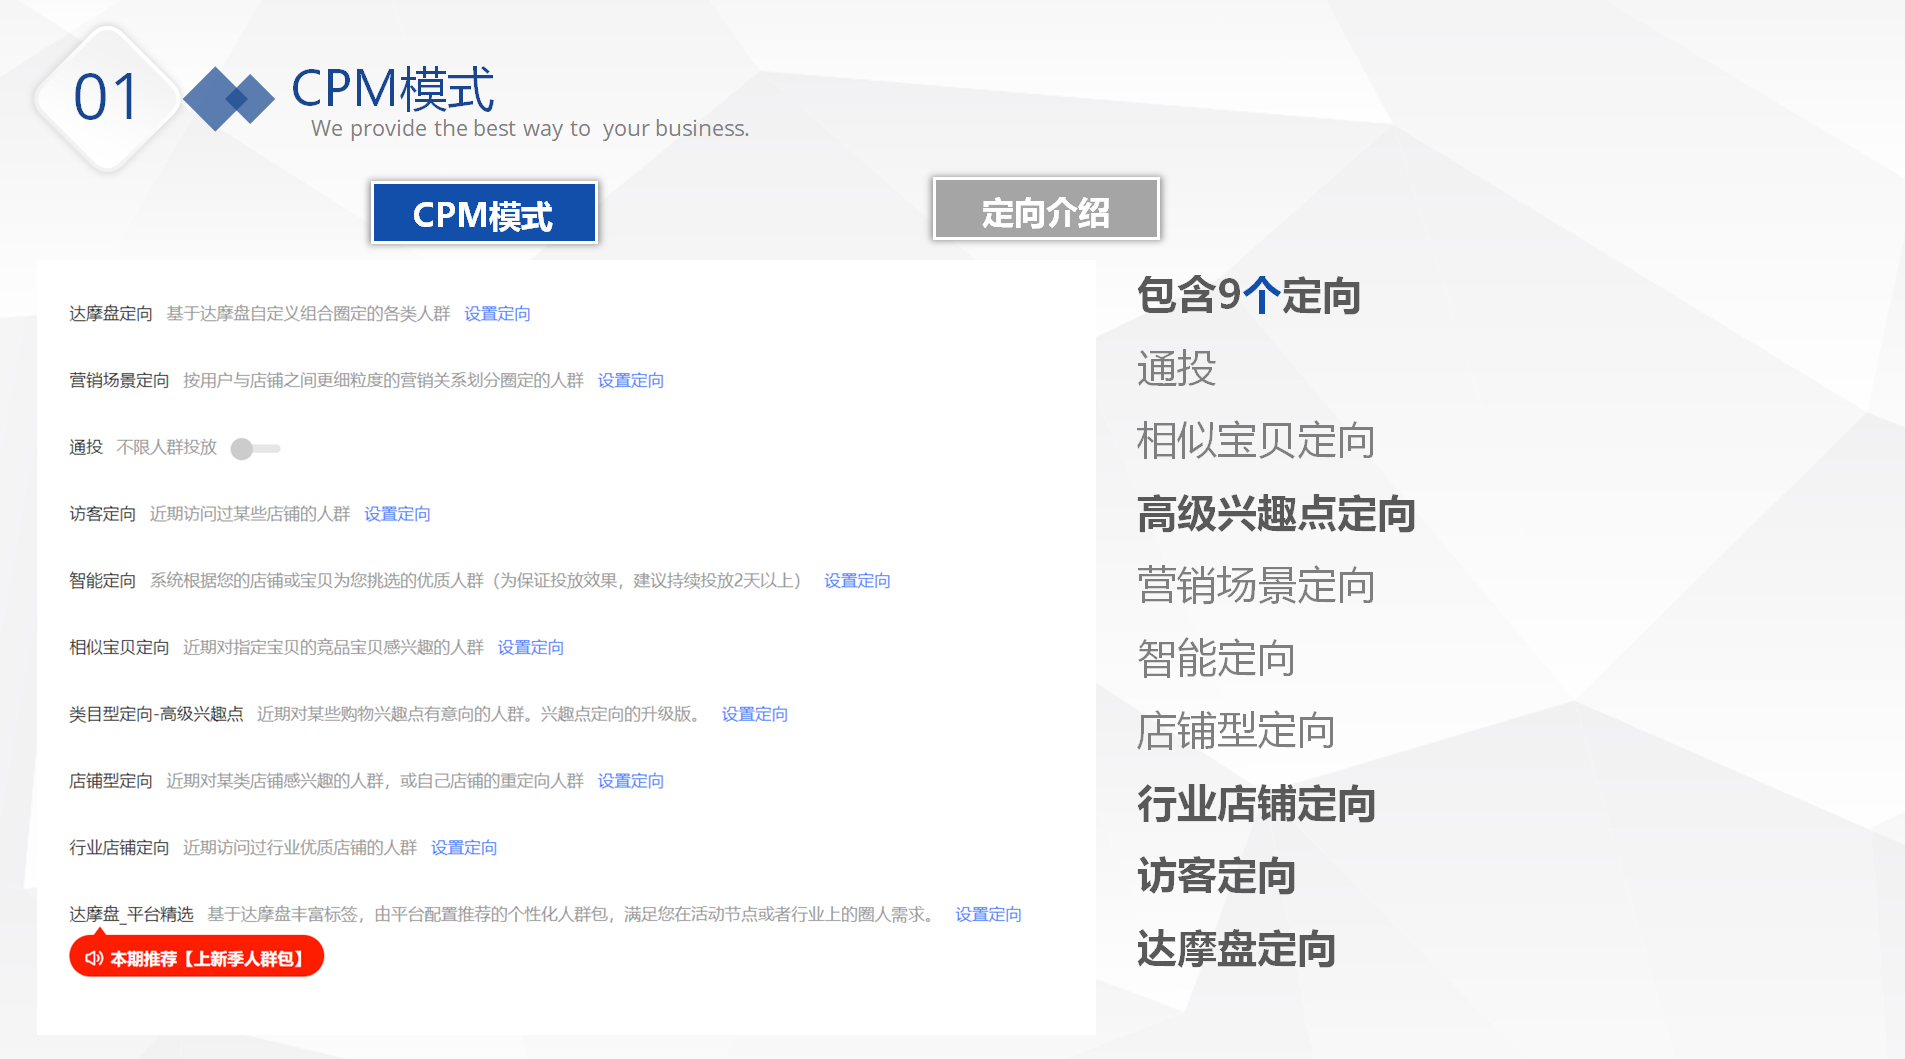Select the 类目型定向-高级兴趣点 row label
1905x1059 pixels.
pos(156,714)
